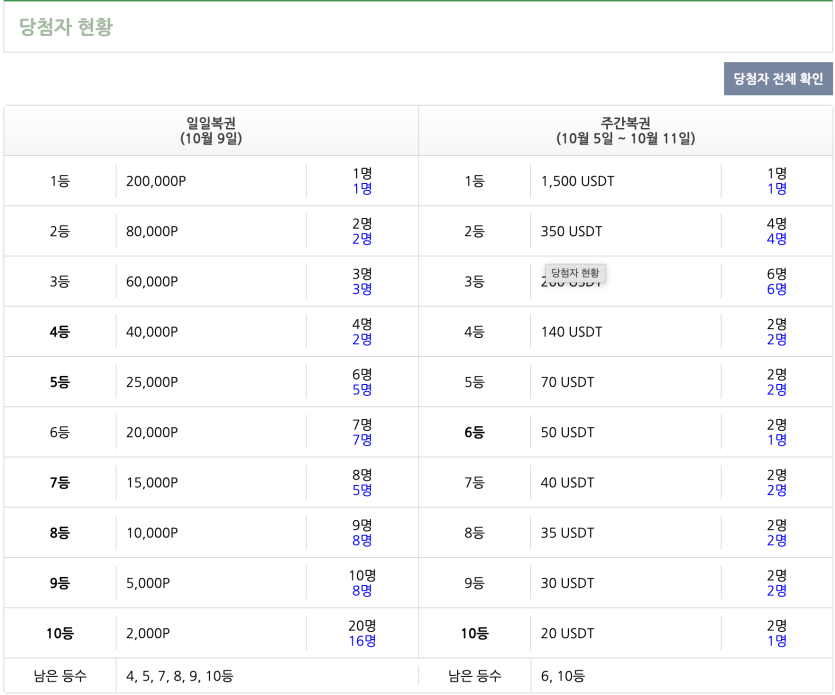835x695 pixels.
Task: Open daily 9등 winners link showing 8명
Action: [362, 591]
